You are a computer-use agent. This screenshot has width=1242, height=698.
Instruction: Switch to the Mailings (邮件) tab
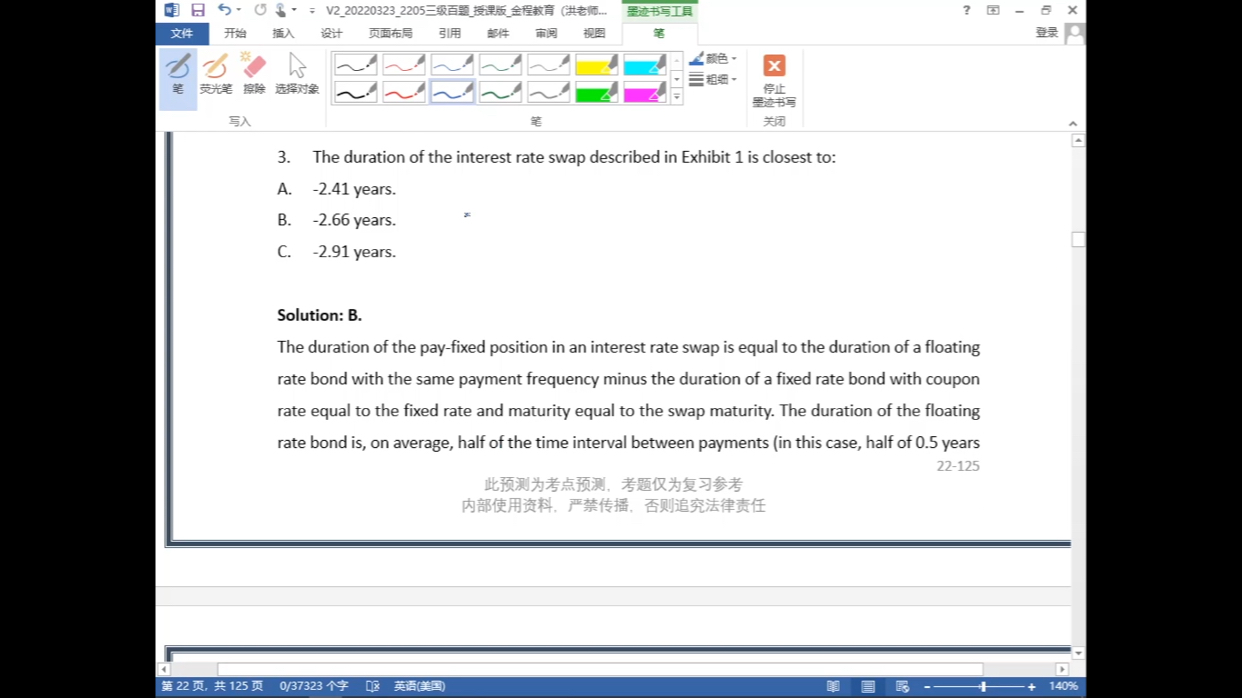click(498, 33)
